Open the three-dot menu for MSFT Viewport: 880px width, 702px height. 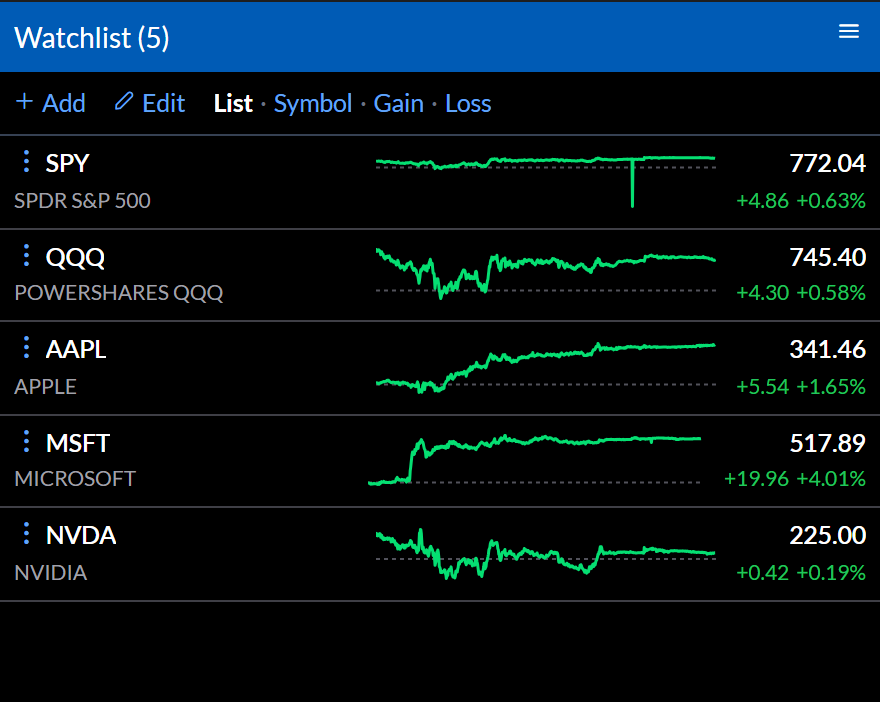point(26,441)
